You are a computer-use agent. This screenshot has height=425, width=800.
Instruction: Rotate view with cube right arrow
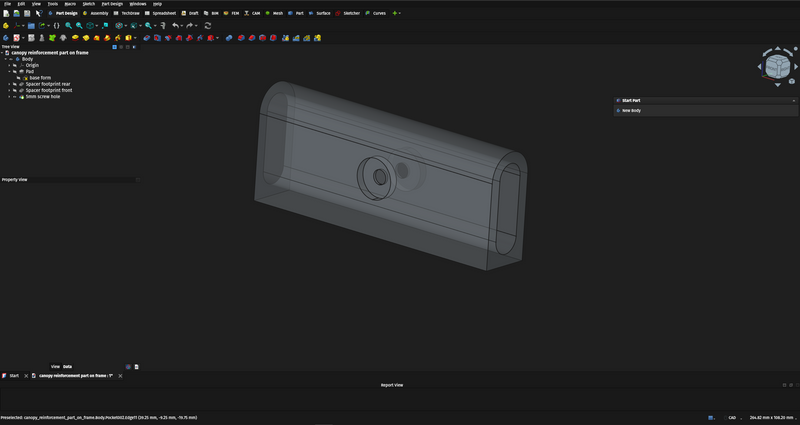[796, 67]
